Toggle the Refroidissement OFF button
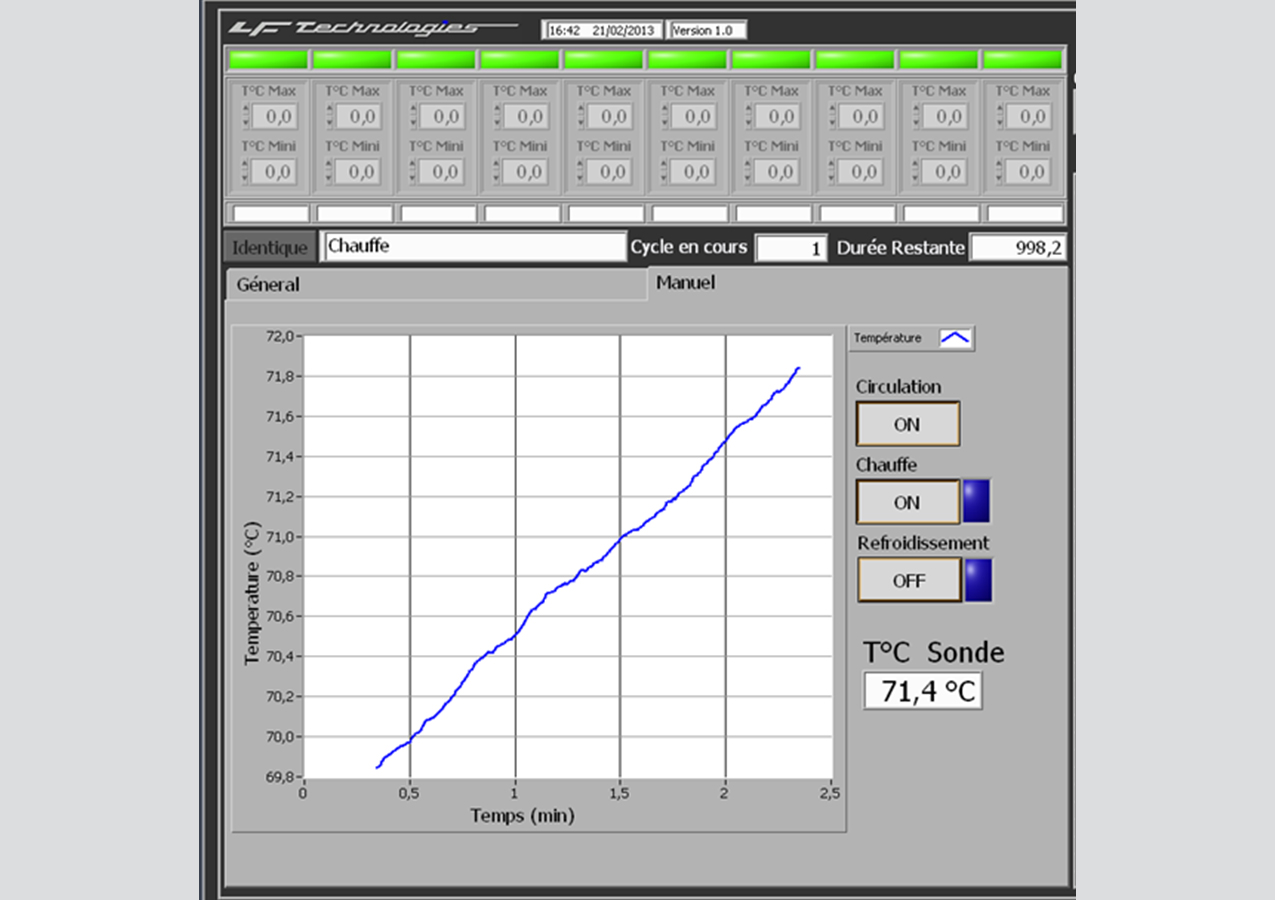The height and width of the screenshot is (900, 1275). pos(908,580)
